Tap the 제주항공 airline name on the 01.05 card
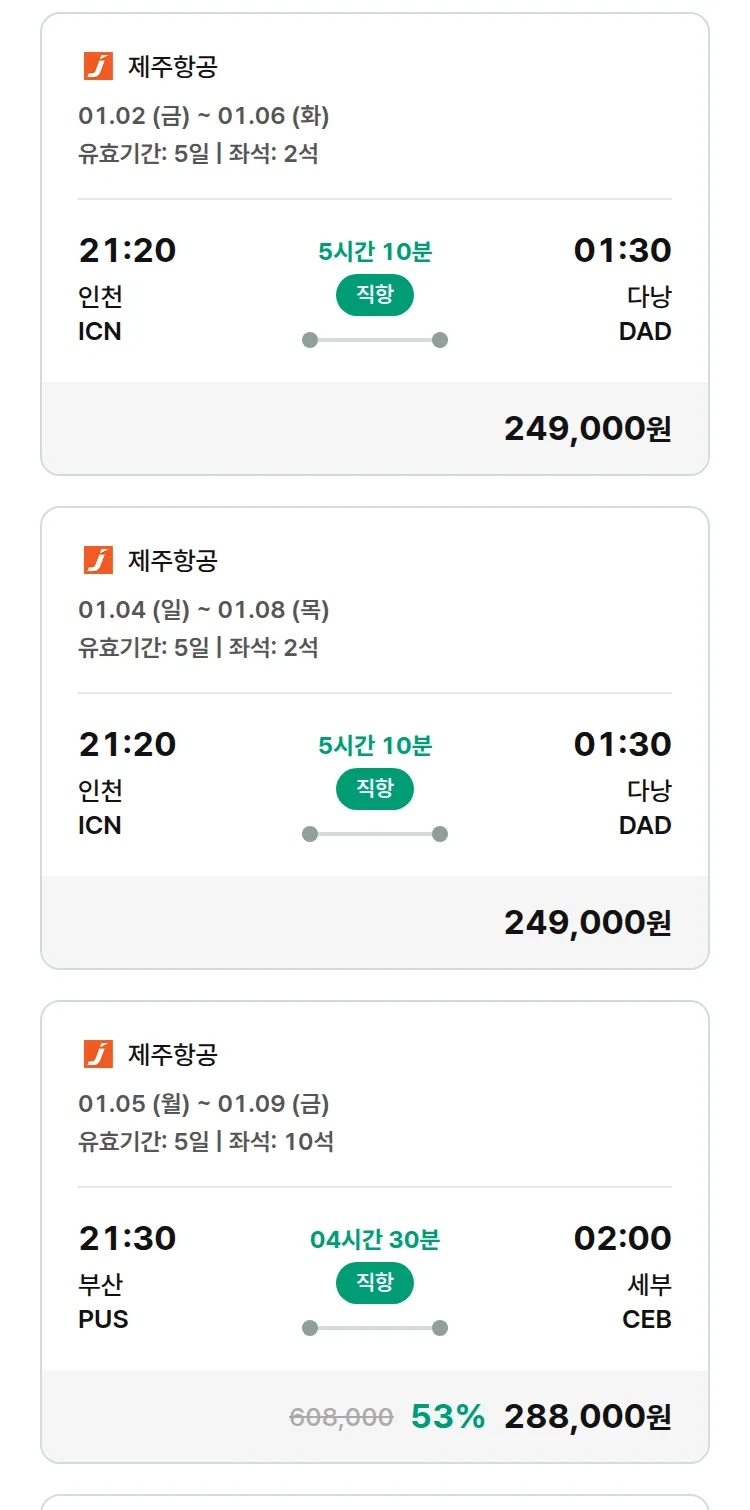Screen dimensions: 750x1510 173,1054
